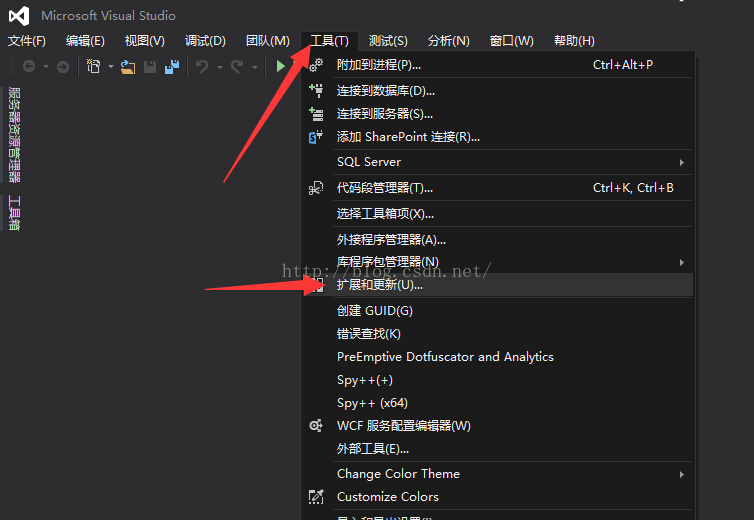The height and width of the screenshot is (520, 754).
Task: Choose 扩展和更新(U)... menu entry
Action: (x=498, y=285)
